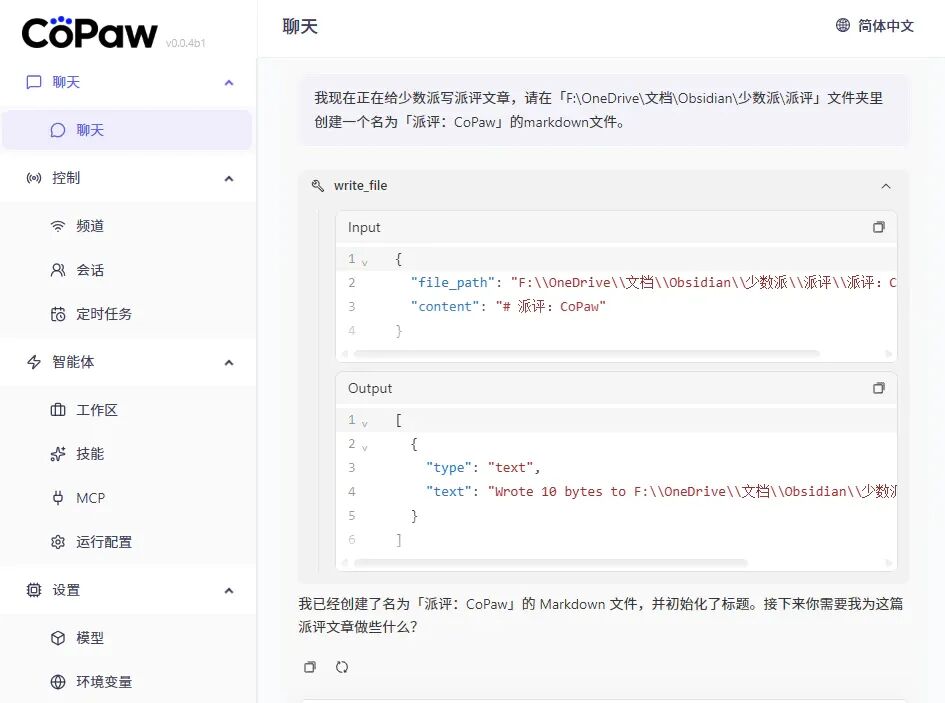The width and height of the screenshot is (945, 703).
Task: Open the MCP page
Action: [x=127, y=498]
